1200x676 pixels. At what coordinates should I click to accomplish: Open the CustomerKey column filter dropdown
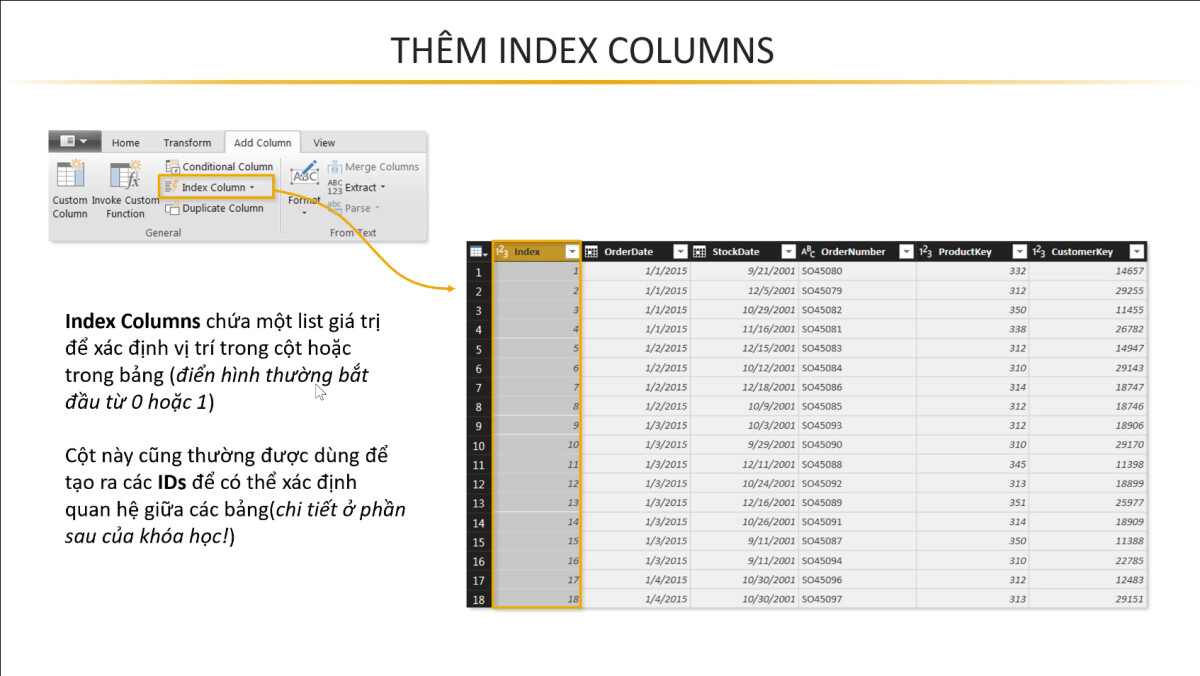[x=1136, y=251]
